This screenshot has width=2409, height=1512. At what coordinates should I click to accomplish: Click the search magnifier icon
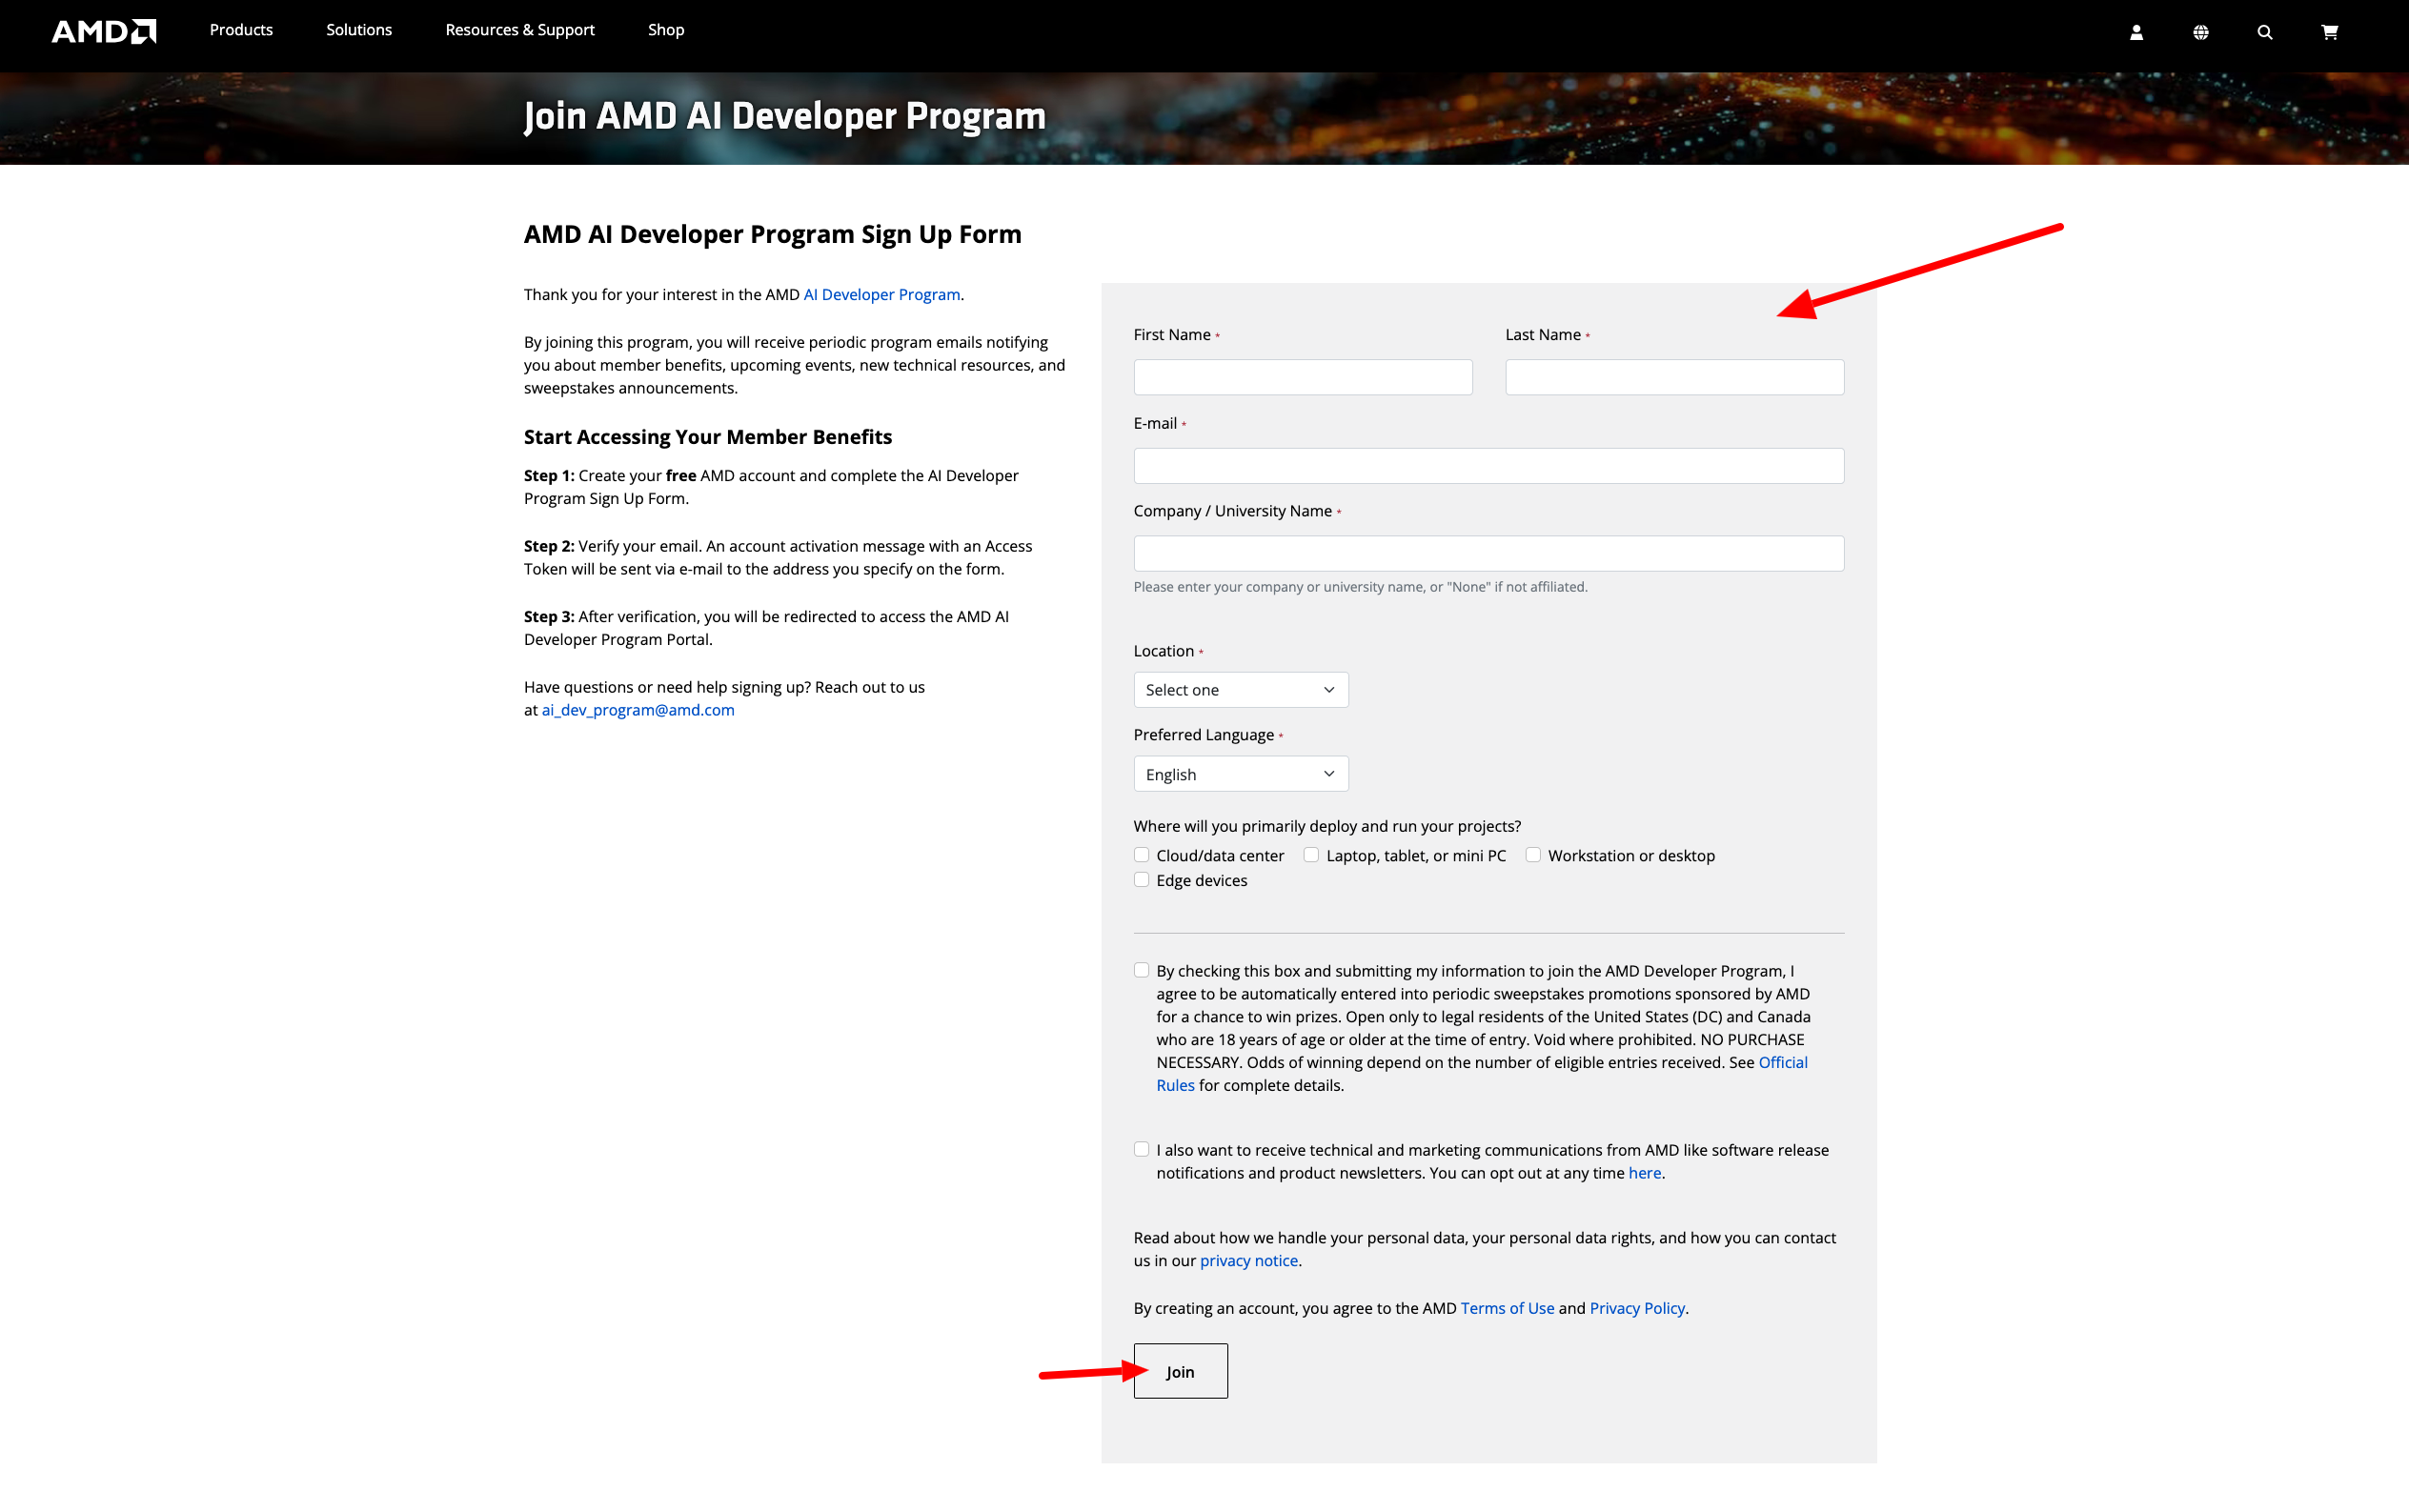(x=2265, y=32)
